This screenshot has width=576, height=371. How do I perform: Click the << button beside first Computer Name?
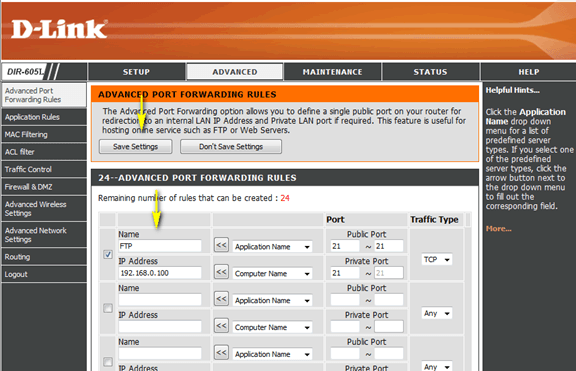(x=221, y=272)
